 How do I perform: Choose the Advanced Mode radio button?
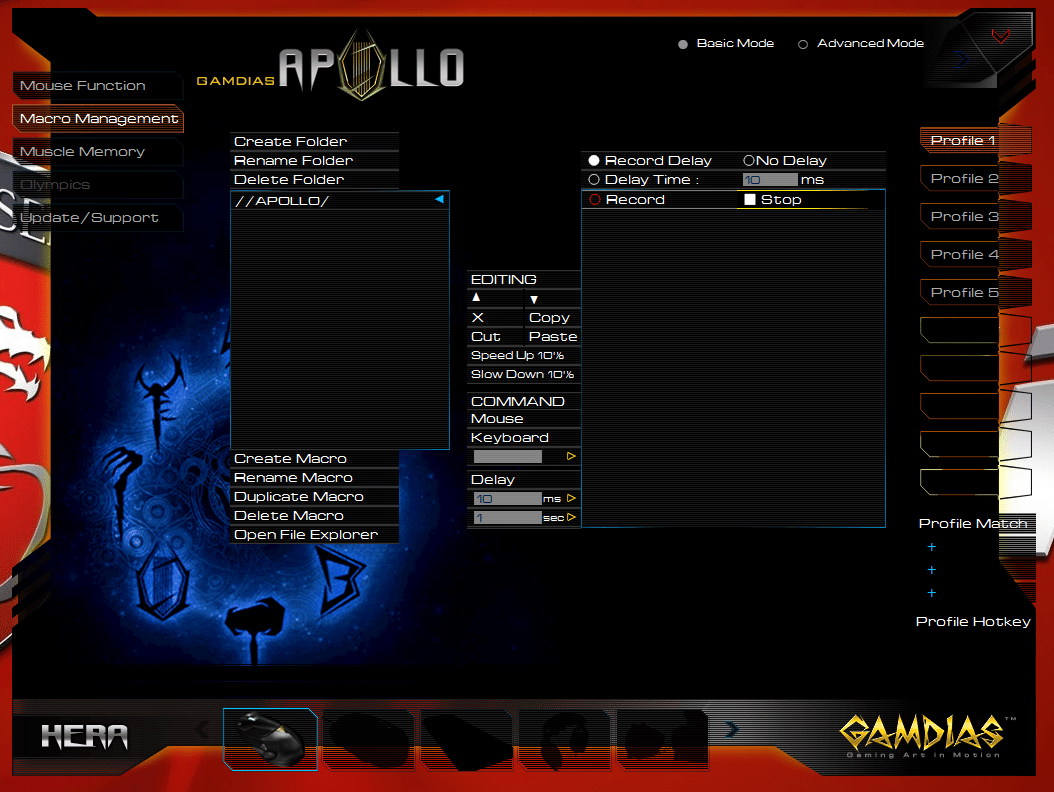point(803,44)
